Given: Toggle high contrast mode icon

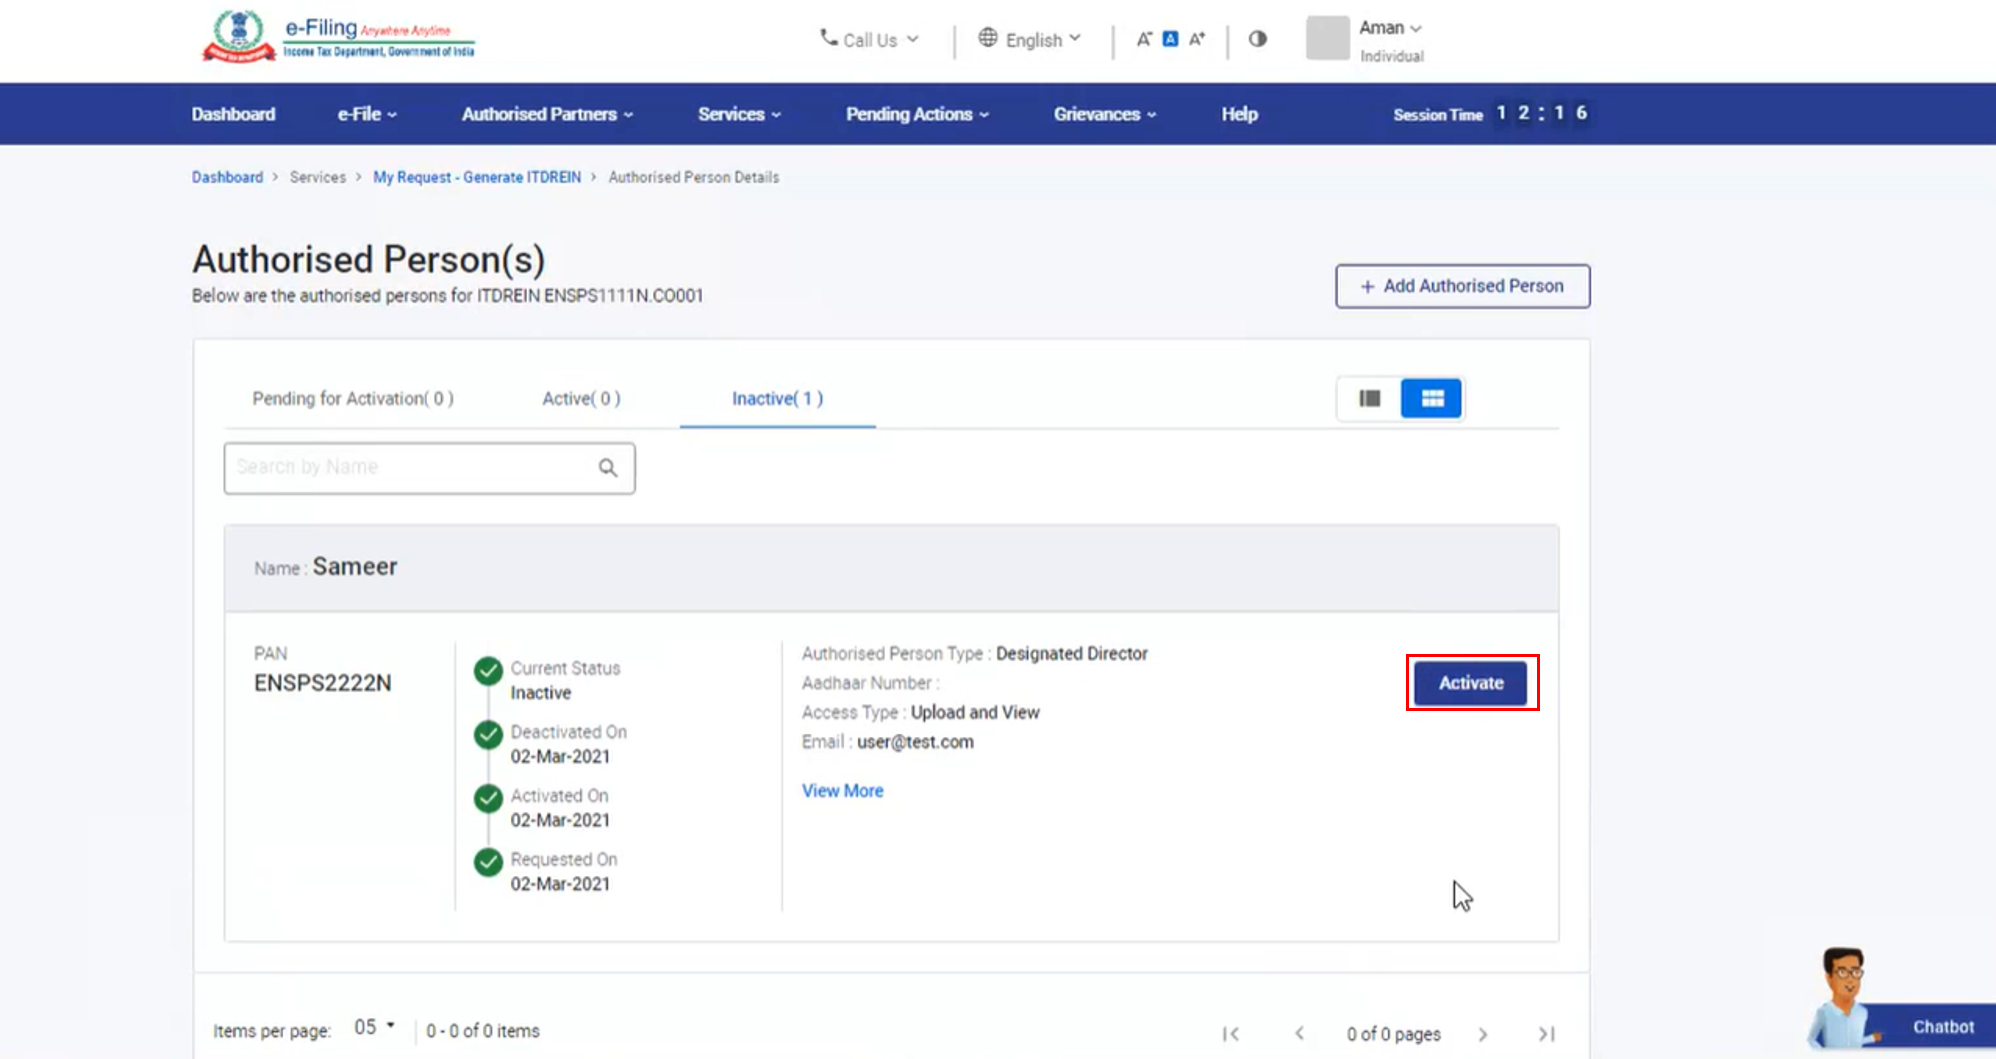Looking at the screenshot, I should (x=1258, y=39).
